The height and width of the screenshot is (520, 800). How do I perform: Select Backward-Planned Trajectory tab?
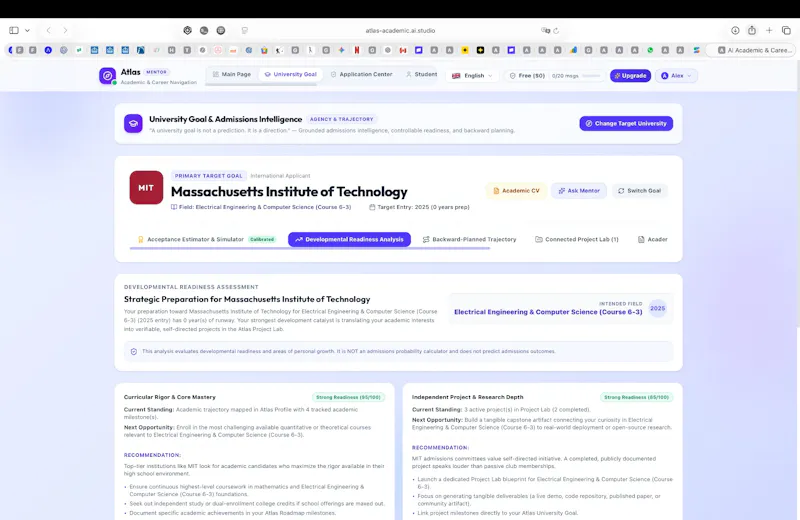click(469, 239)
